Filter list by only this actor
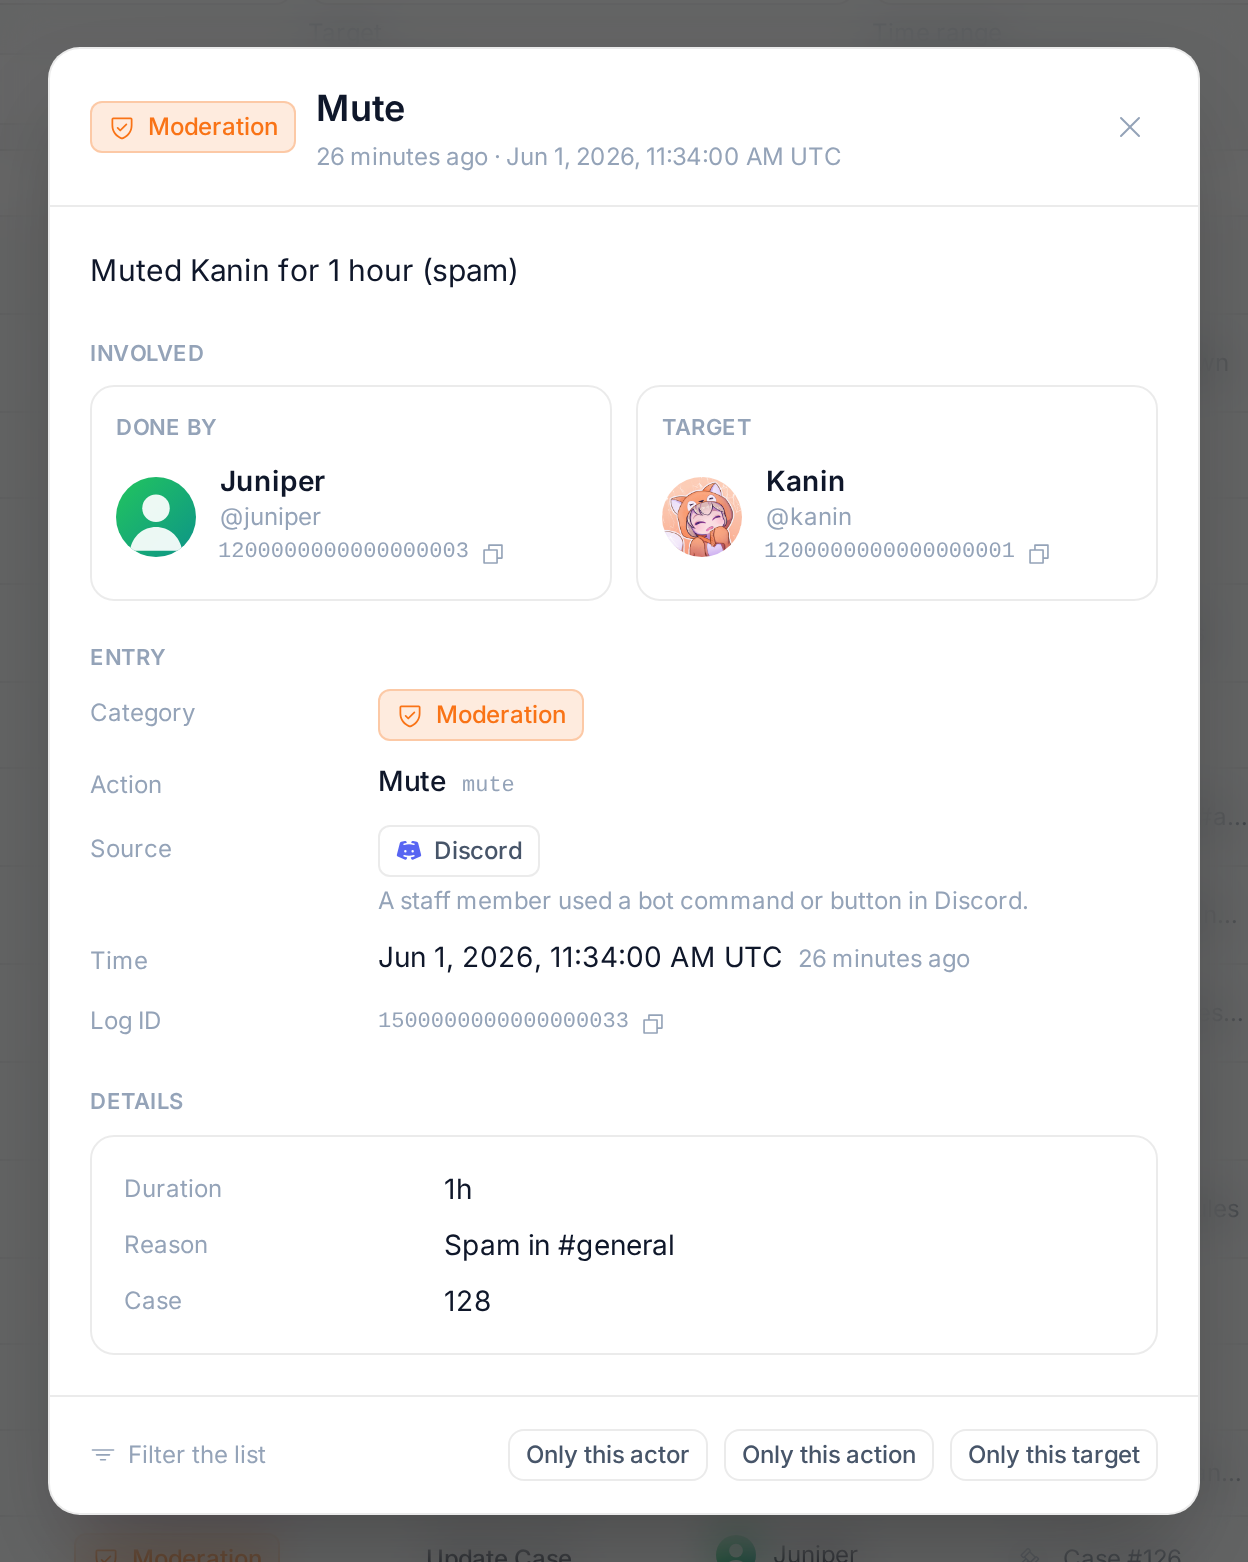 [x=608, y=1455]
